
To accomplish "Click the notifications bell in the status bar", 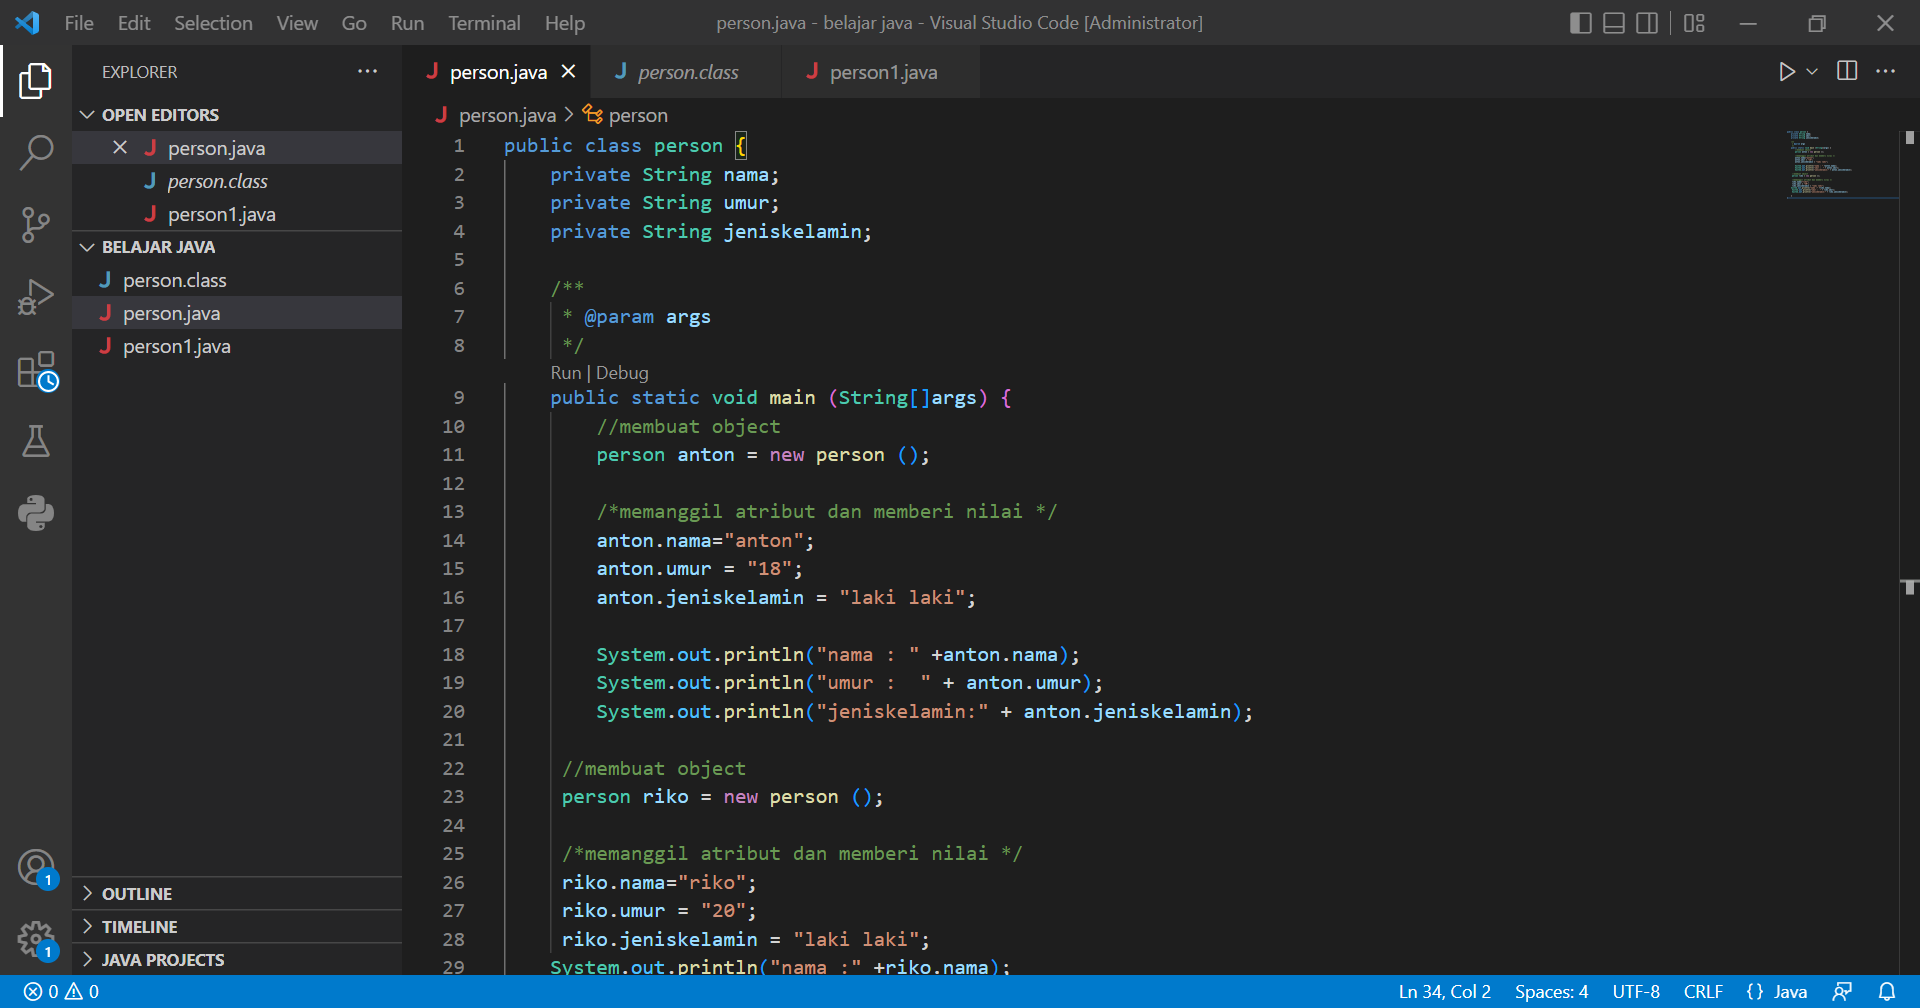I will click(1888, 990).
